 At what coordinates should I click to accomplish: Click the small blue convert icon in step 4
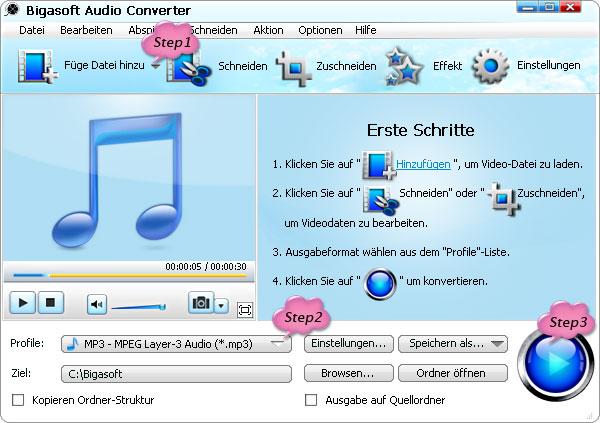tap(380, 284)
